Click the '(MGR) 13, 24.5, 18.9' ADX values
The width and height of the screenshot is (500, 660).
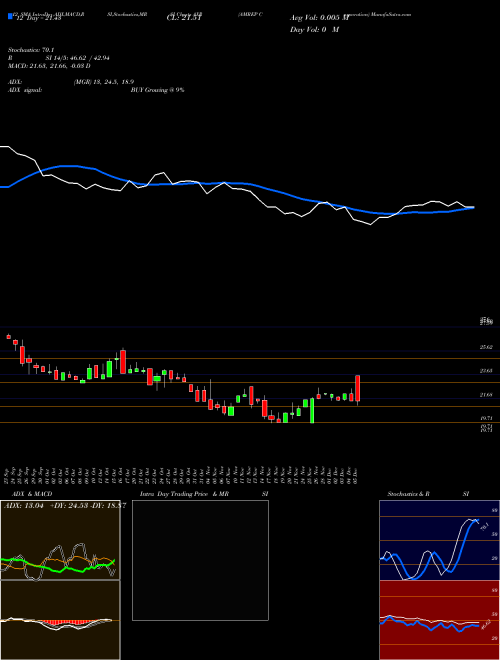coord(104,82)
